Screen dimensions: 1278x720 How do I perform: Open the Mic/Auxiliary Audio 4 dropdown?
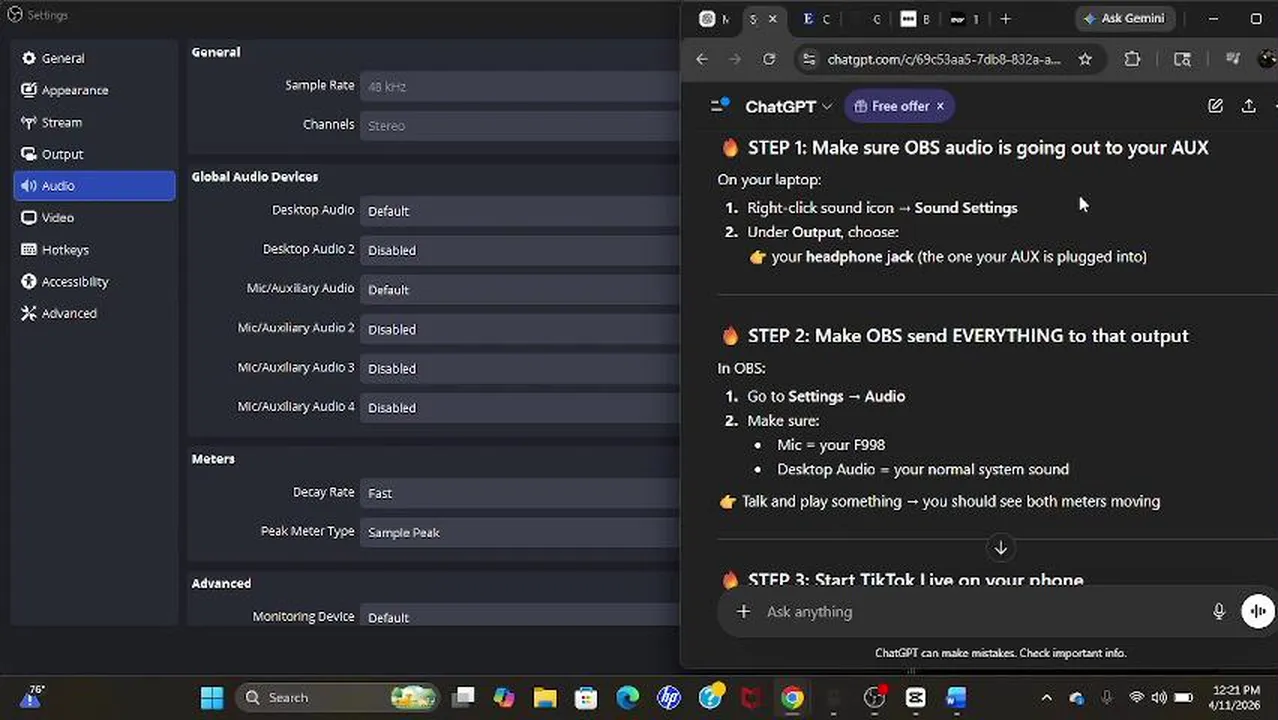[x=520, y=408]
